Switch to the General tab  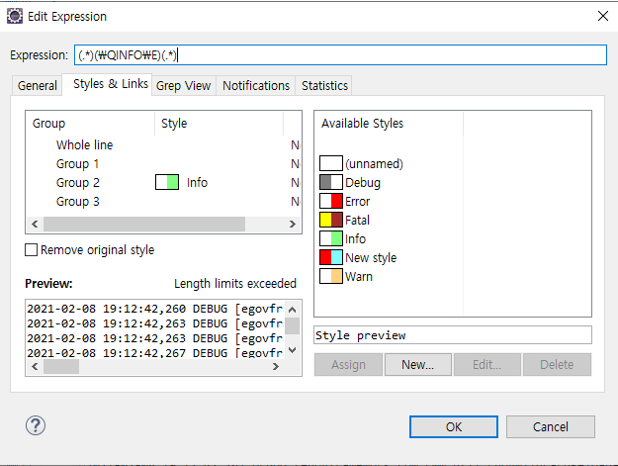[37, 86]
